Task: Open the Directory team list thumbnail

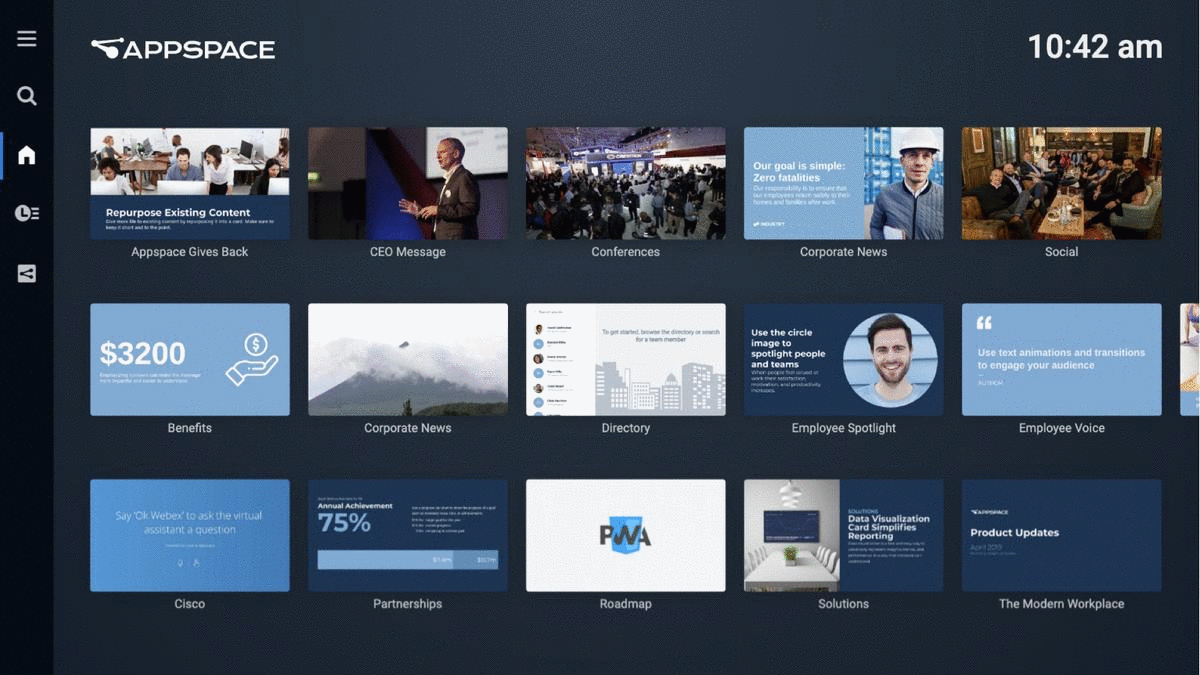Action: 626,360
